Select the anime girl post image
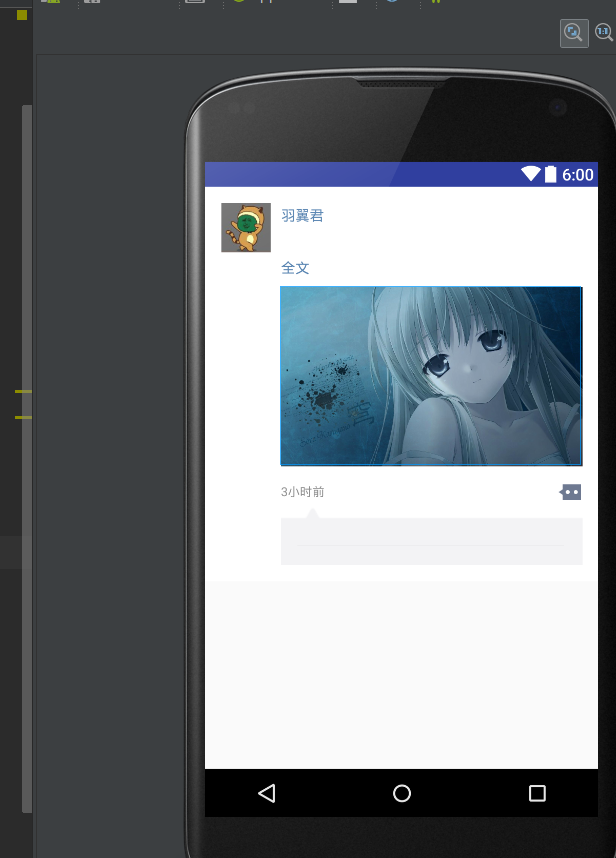This screenshot has height=858, width=616. 431,376
